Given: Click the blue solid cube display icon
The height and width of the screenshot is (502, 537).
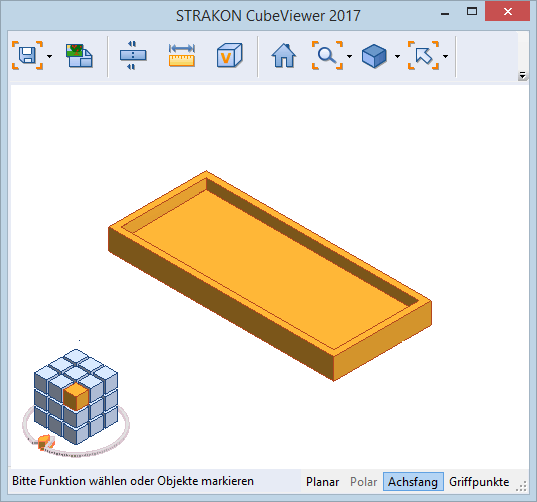Looking at the screenshot, I should coord(374,56).
